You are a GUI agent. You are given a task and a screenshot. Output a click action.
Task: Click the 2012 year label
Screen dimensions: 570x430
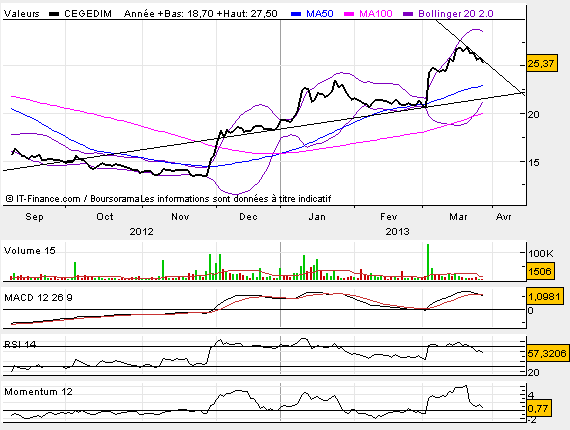141,232
